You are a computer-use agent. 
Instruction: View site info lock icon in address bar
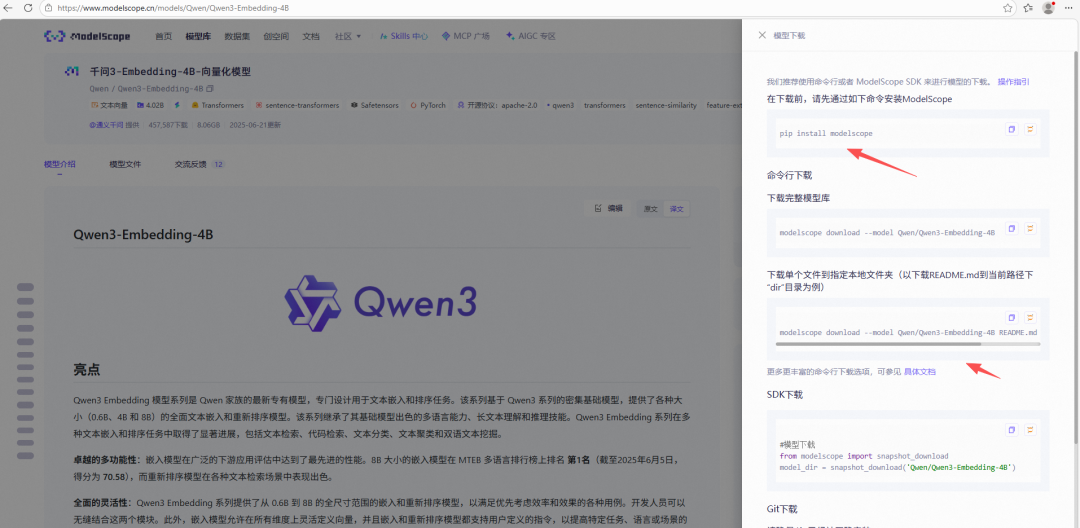point(50,8)
